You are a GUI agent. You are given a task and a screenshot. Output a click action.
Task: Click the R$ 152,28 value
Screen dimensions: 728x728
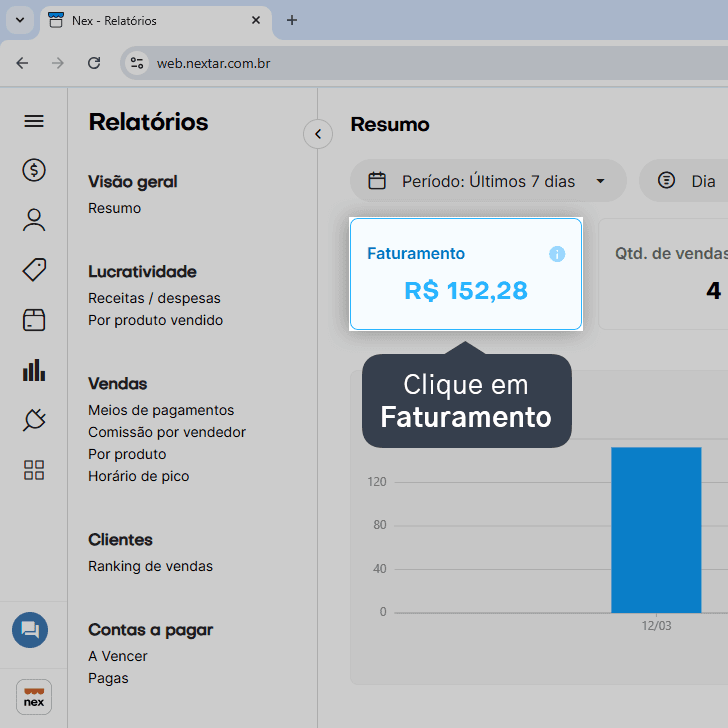click(x=466, y=291)
